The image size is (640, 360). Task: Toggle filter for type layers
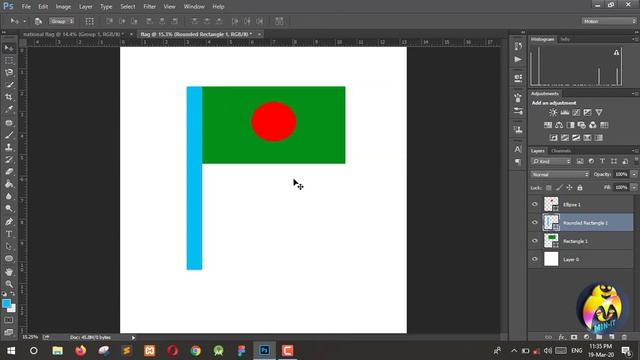[x=602, y=162]
